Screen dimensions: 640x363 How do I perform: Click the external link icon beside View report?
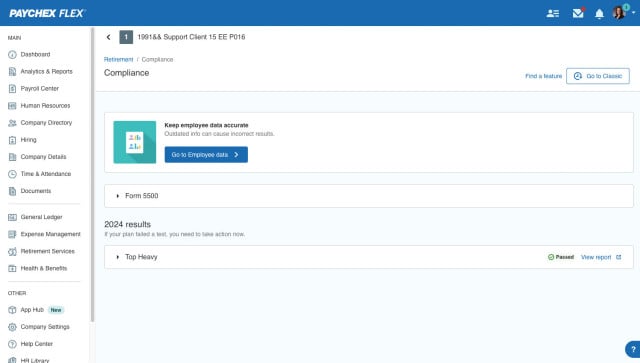coord(619,257)
